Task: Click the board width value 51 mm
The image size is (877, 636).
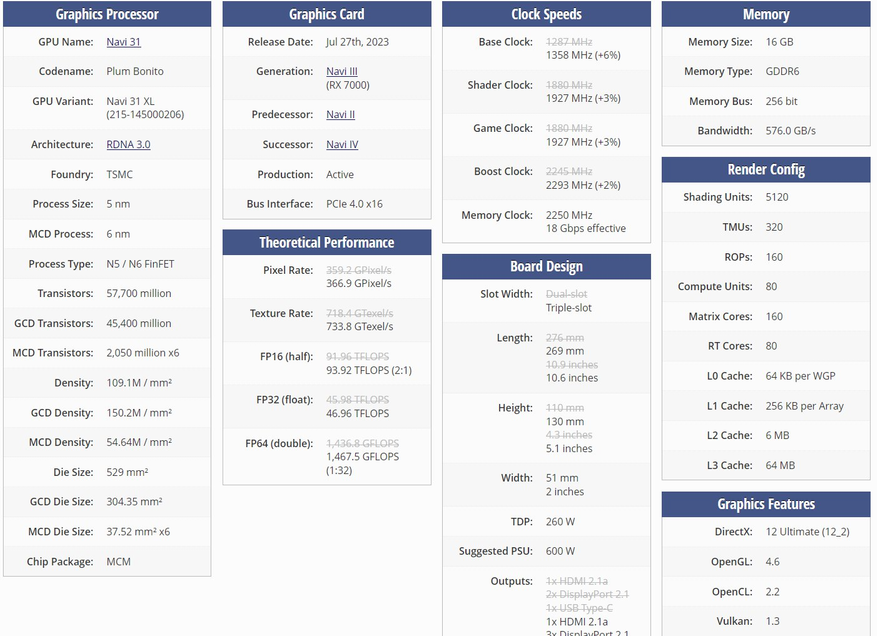Action: (562, 478)
